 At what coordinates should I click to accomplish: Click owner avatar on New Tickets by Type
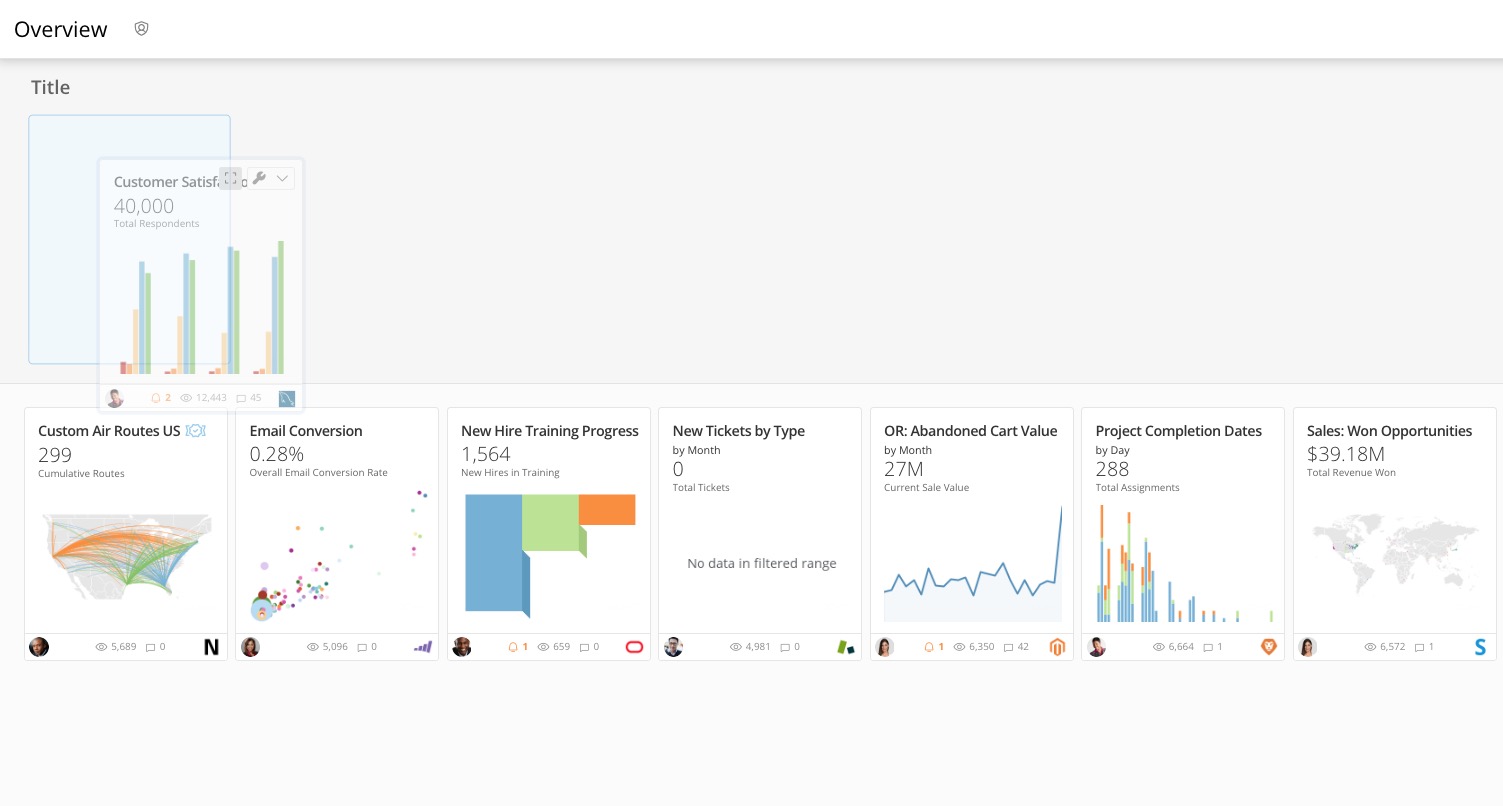(673, 647)
